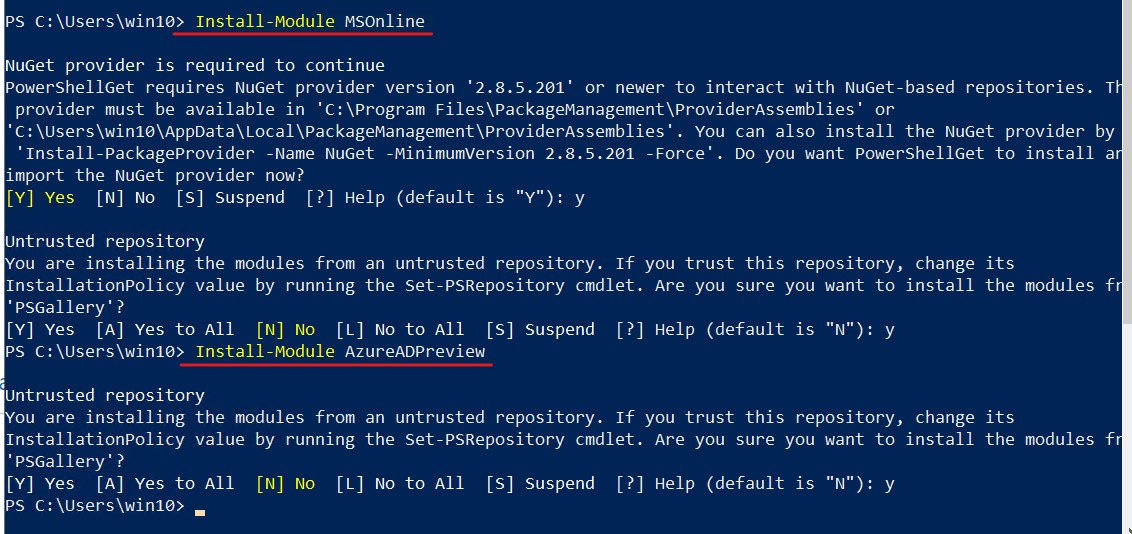
Task: Click highlighted [N] No under first Untrusted repository
Action: point(285,330)
